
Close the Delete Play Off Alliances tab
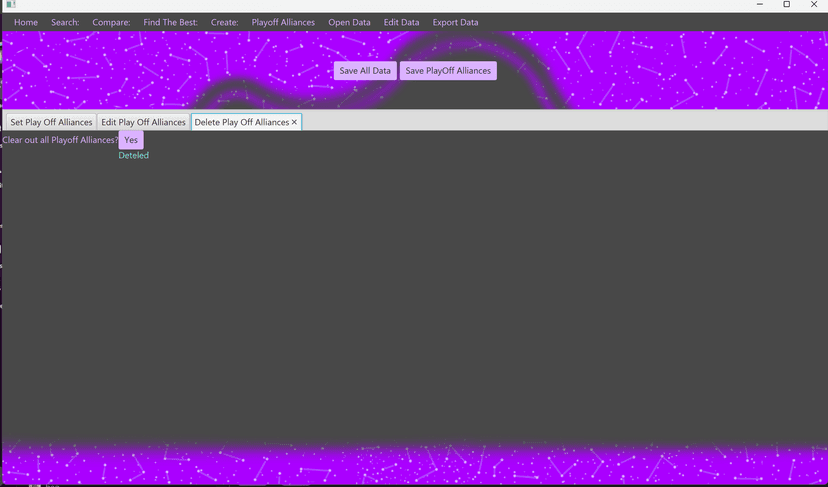tap(294, 122)
